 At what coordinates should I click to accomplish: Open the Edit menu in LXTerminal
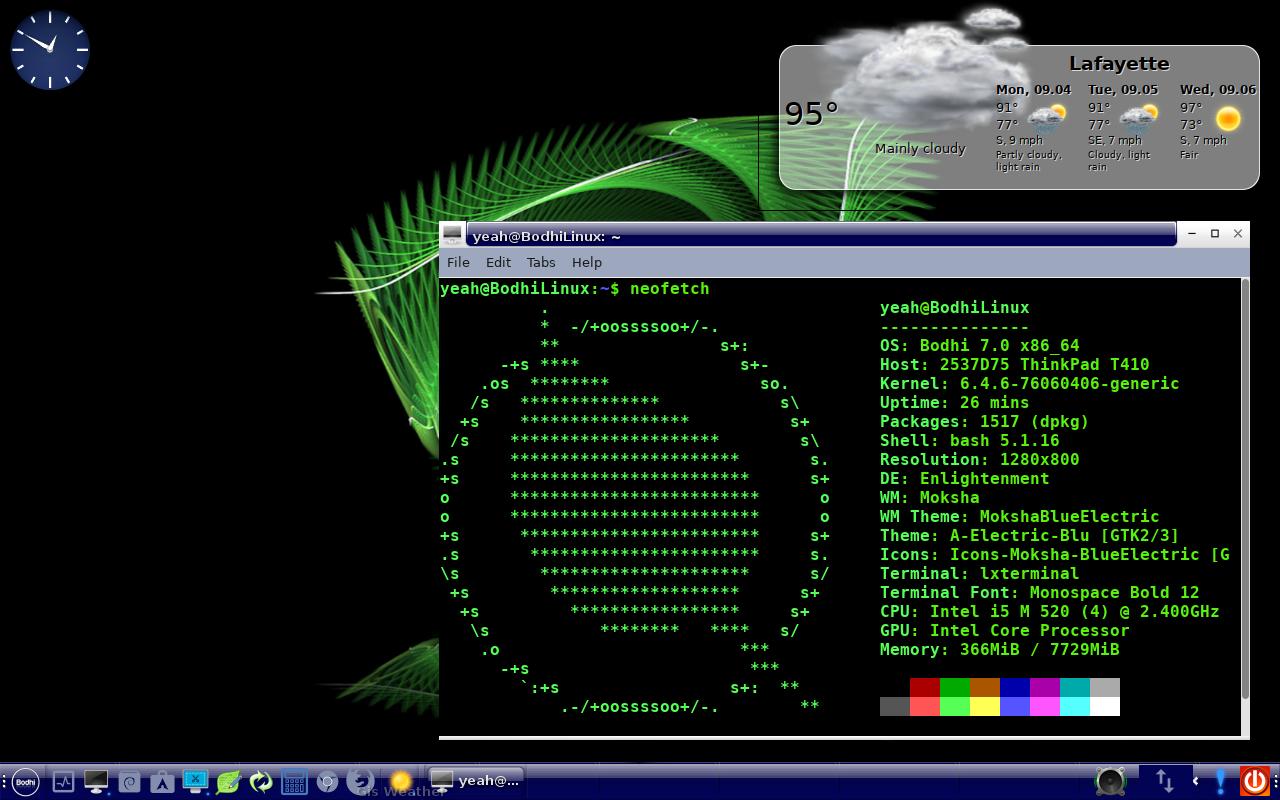(x=498, y=262)
